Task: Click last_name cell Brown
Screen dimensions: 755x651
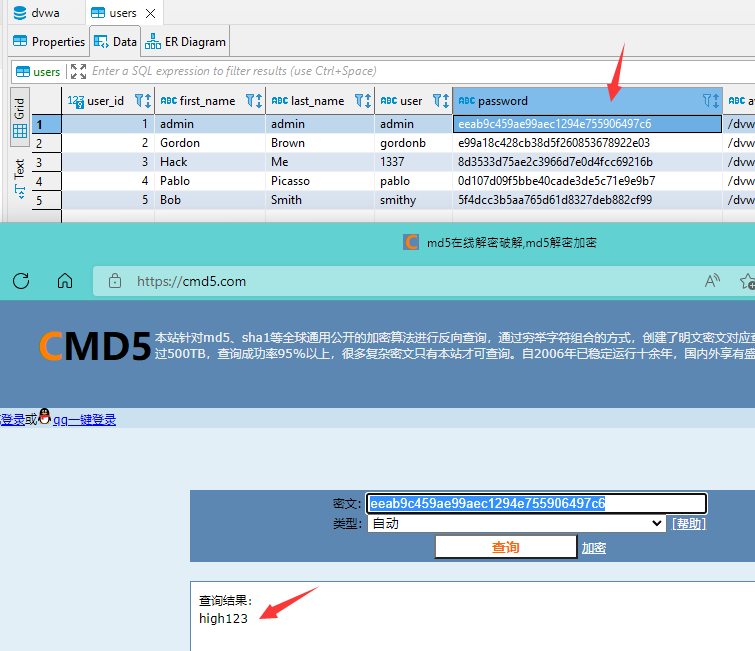Action: [320, 143]
